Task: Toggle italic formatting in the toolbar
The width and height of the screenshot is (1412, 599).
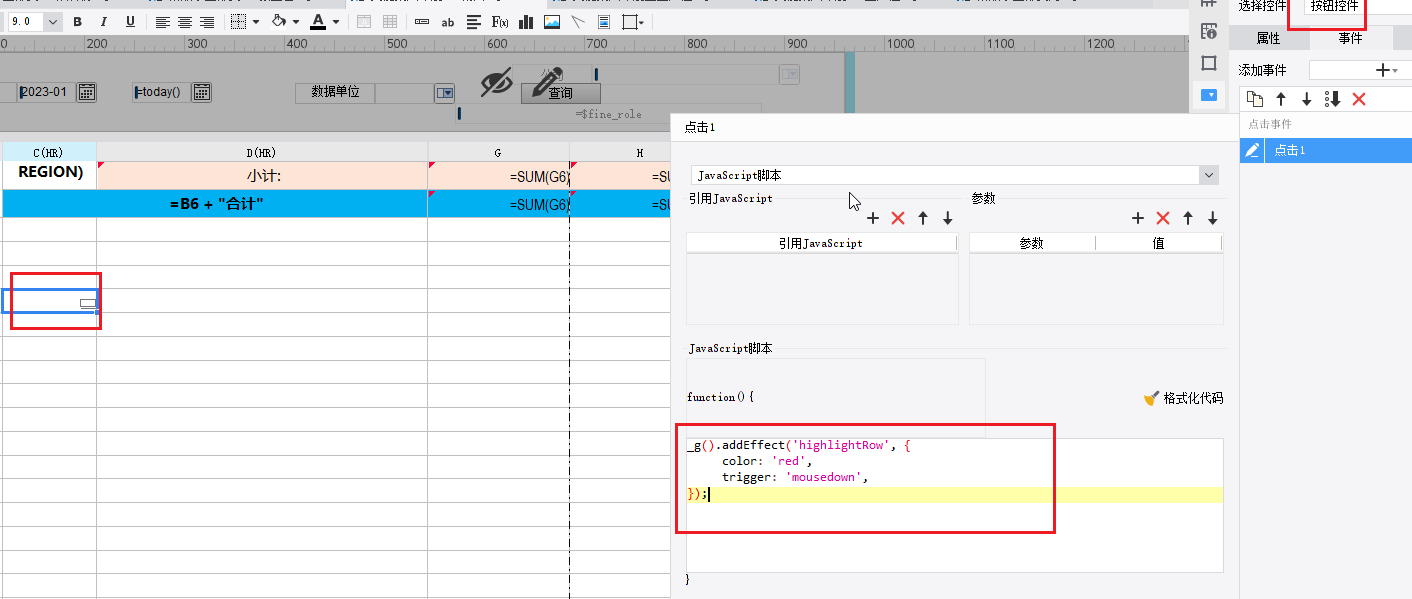Action: click(x=104, y=21)
